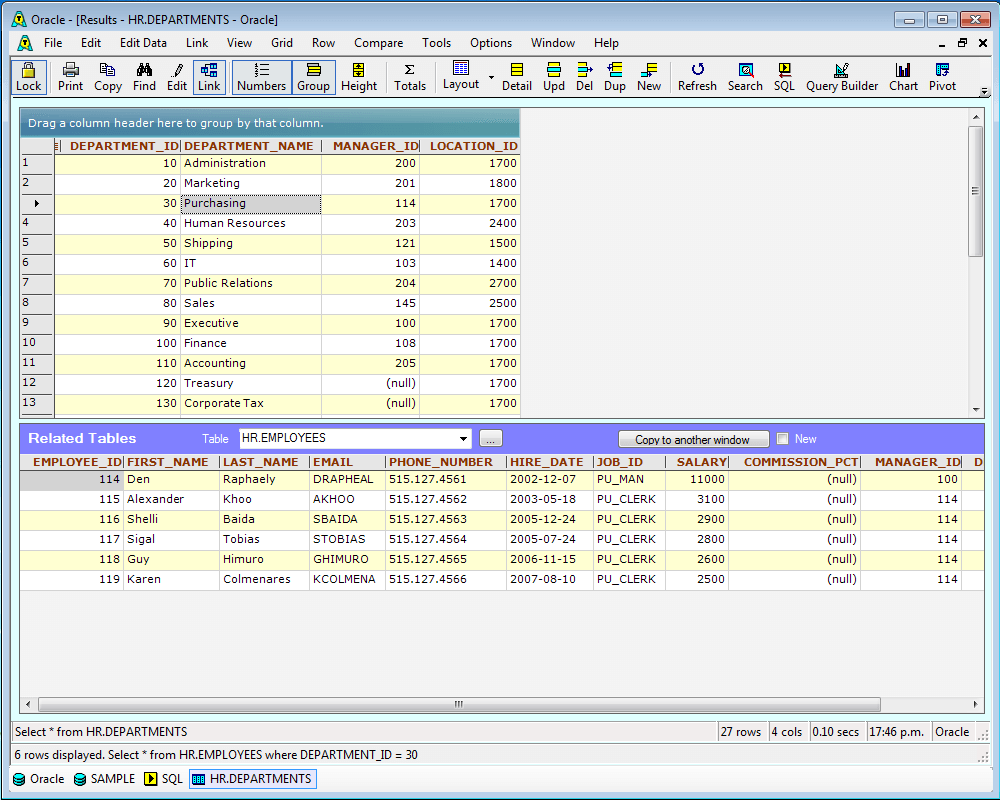Switch to the Oracle bottom tab

39,779
